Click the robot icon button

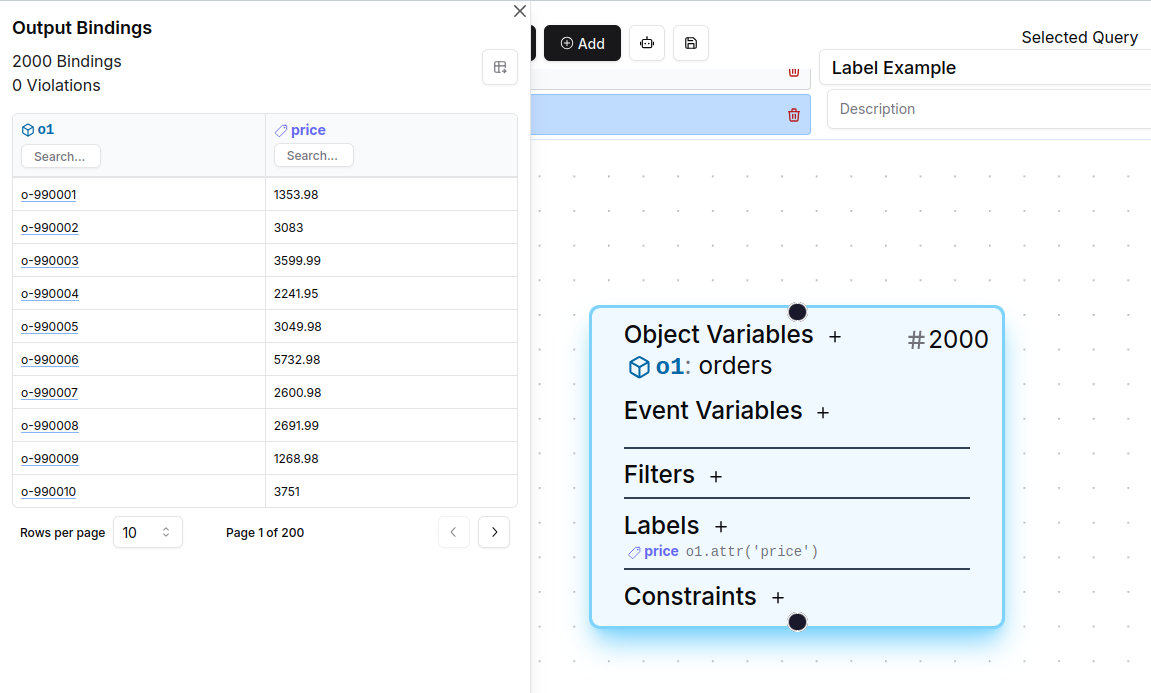(x=647, y=43)
